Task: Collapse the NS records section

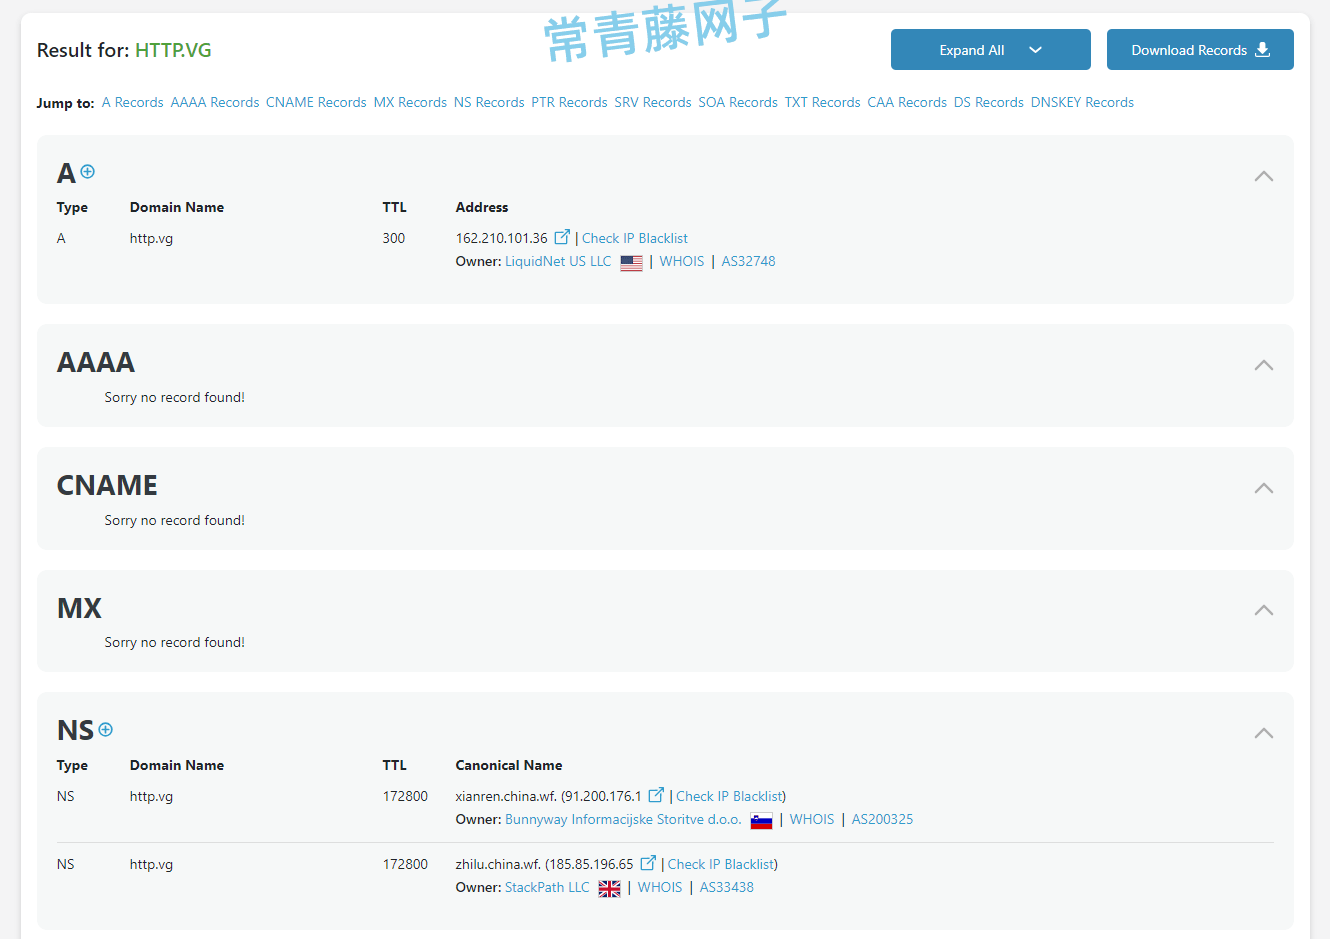Action: (x=1263, y=733)
